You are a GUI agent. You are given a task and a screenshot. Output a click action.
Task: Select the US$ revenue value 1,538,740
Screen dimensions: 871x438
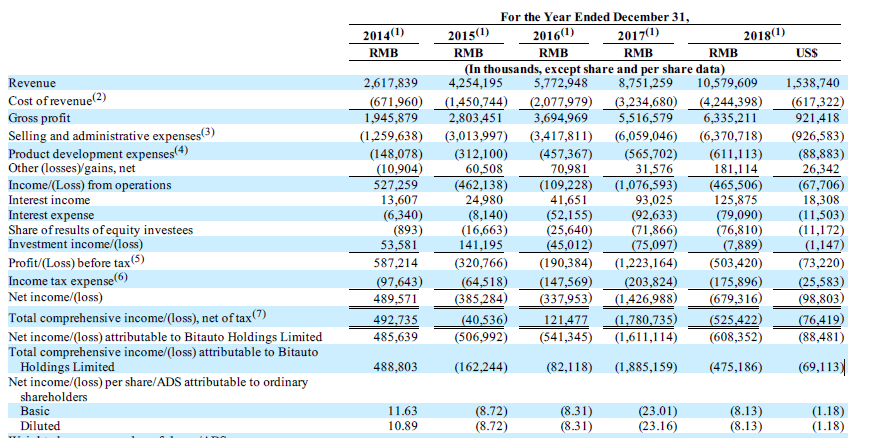(816, 83)
